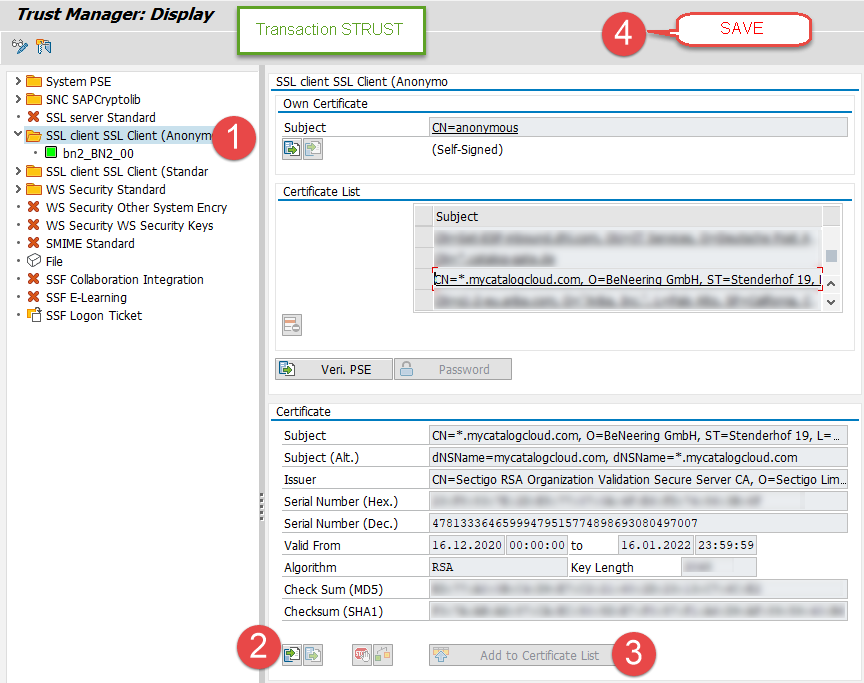Select the mycatalogcloud.com row in Certificate List
Screen dimensions: 864x683
[x=625, y=279]
